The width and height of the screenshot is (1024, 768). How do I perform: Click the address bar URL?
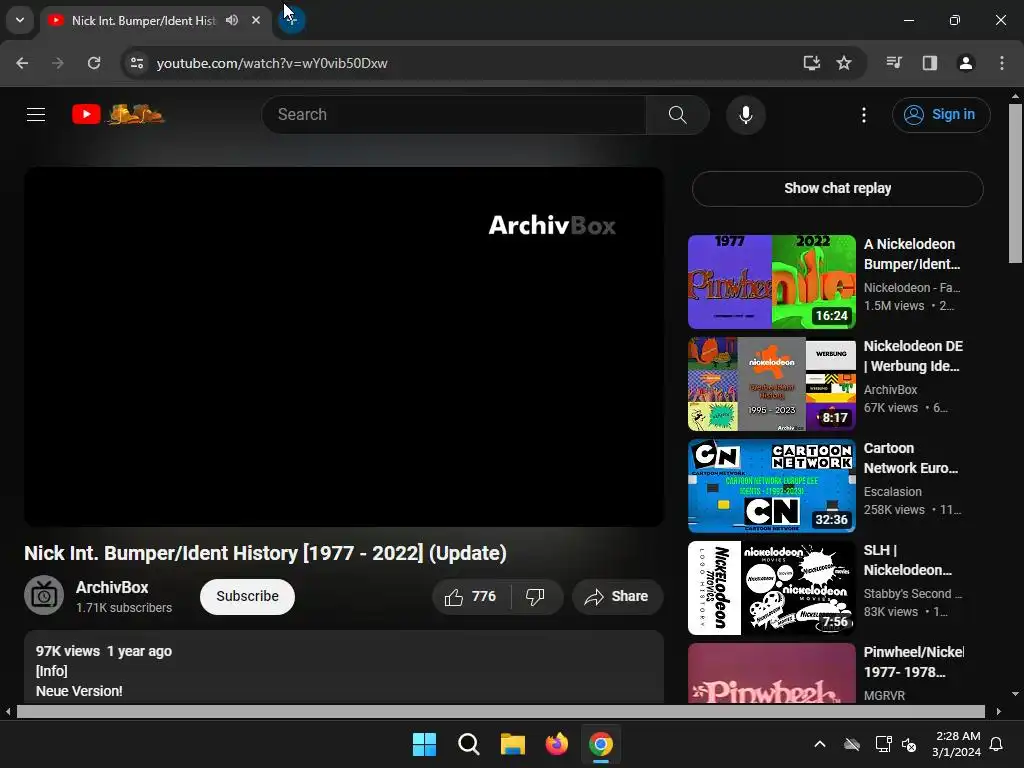pyautogui.click(x=272, y=63)
